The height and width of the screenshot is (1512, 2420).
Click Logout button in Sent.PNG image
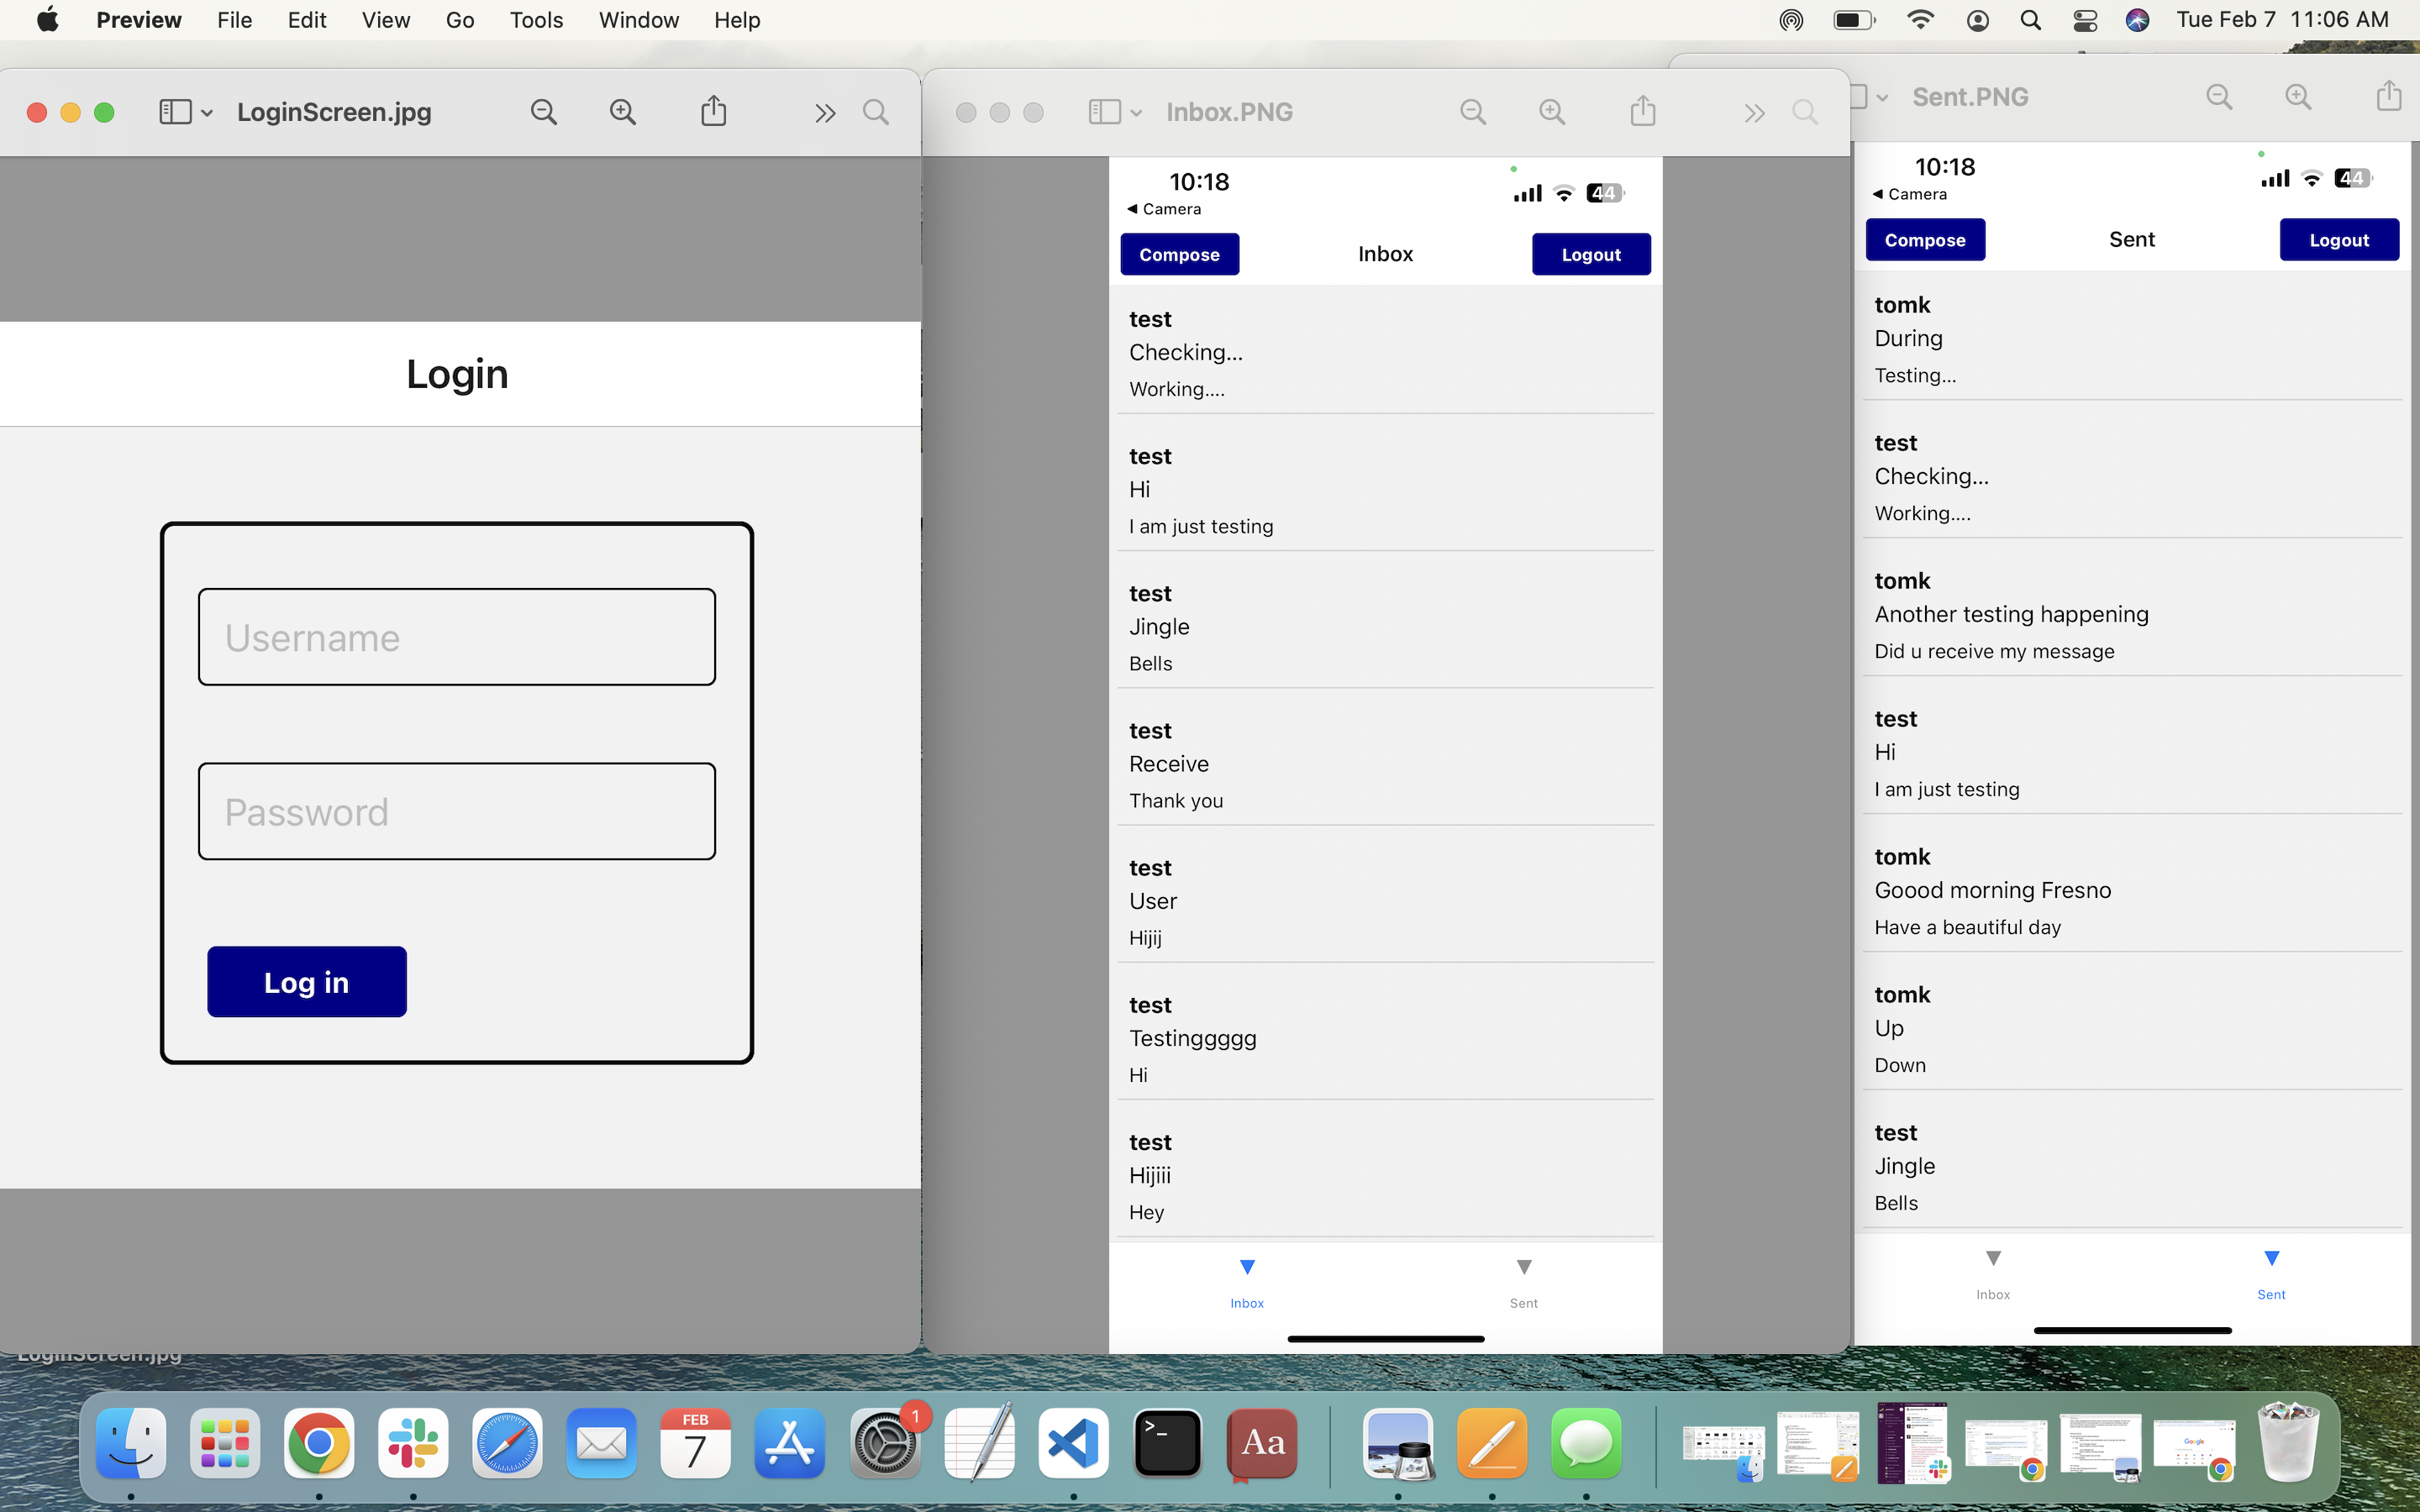2339,240
